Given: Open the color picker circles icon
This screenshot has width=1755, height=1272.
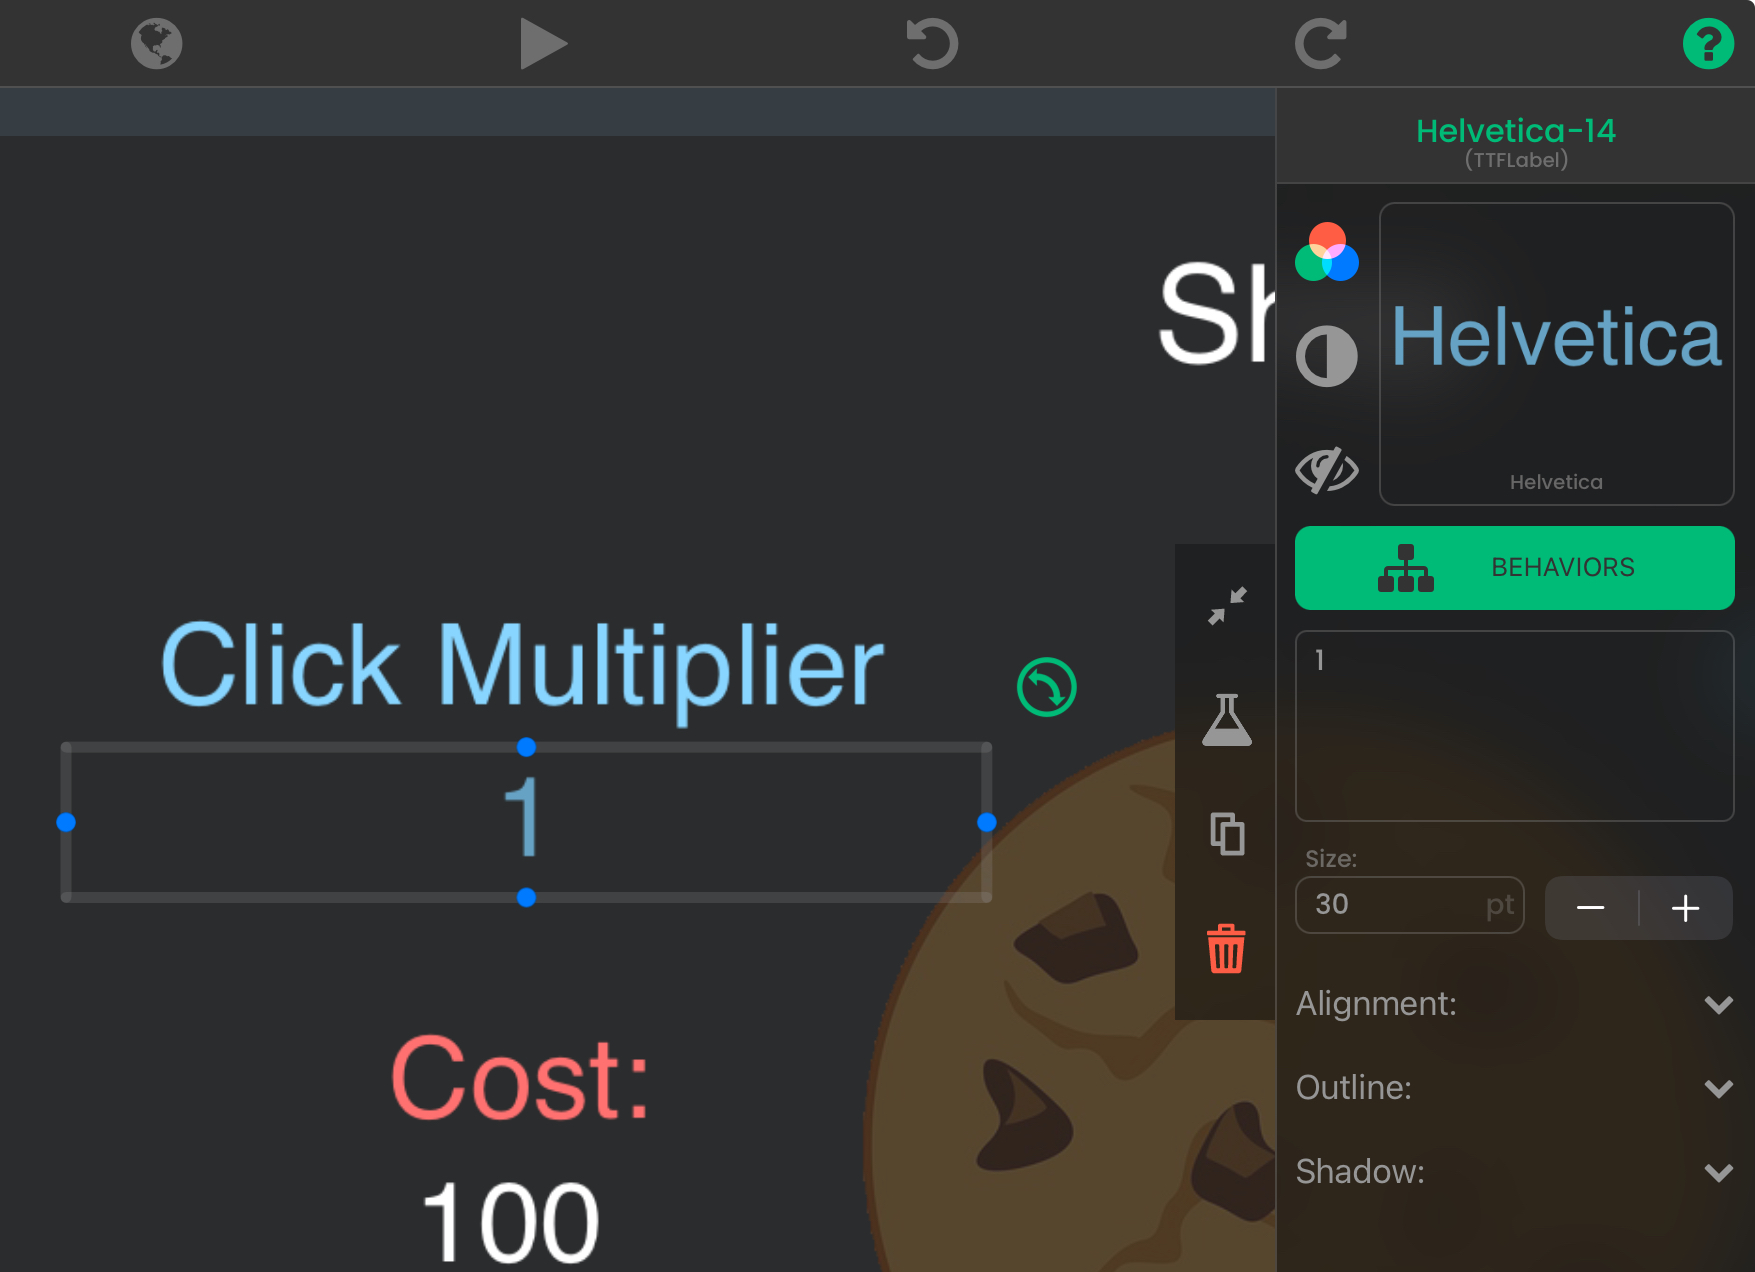Looking at the screenshot, I should click(x=1327, y=252).
